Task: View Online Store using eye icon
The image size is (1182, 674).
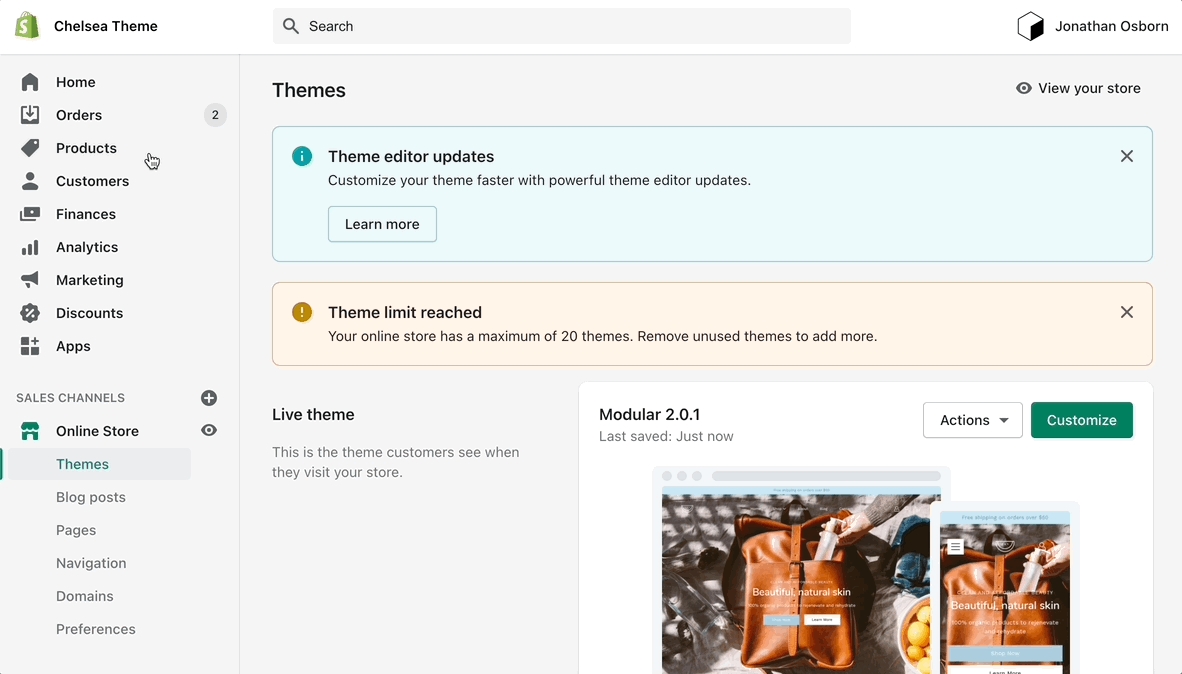Action: click(209, 430)
